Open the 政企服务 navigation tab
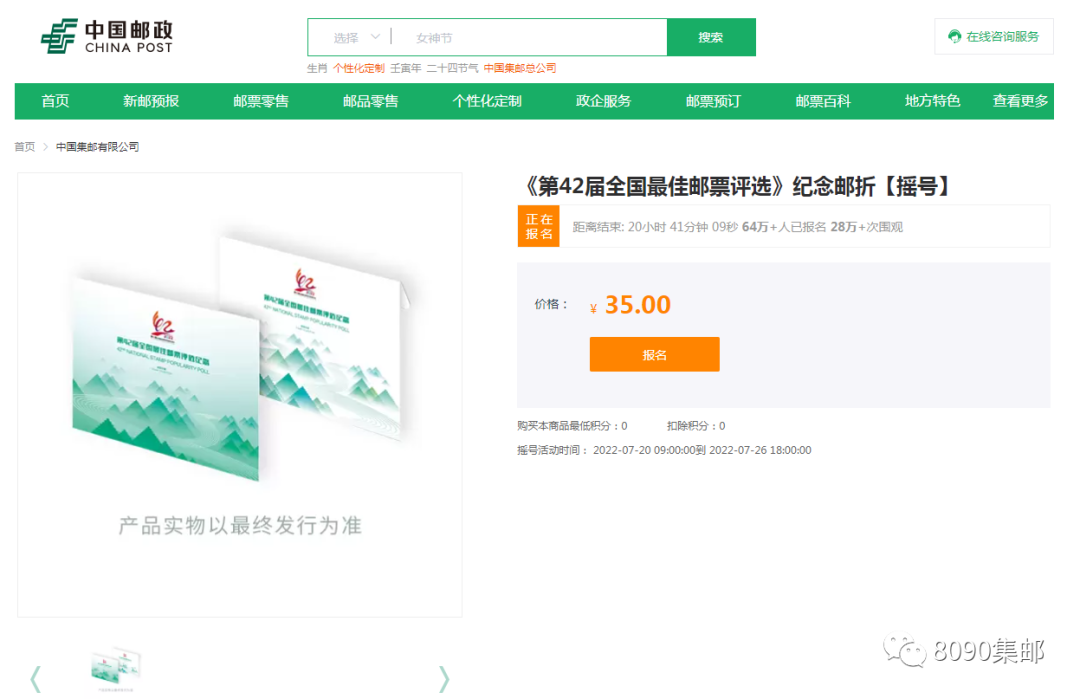 click(603, 101)
